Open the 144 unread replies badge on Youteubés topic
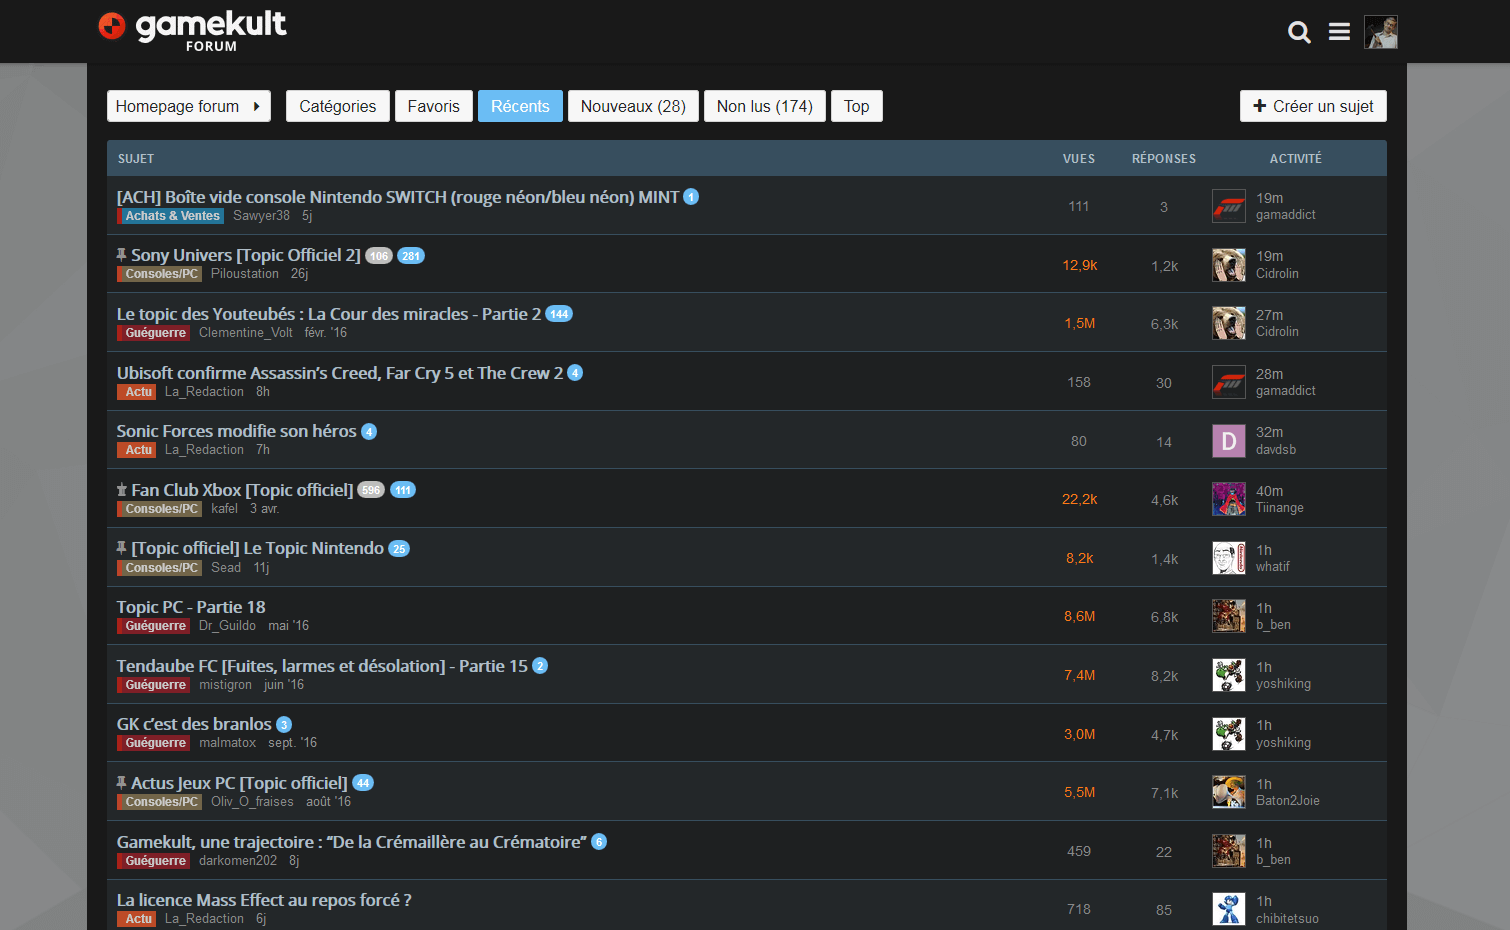Screen dimensions: 1510x930 pos(559,313)
